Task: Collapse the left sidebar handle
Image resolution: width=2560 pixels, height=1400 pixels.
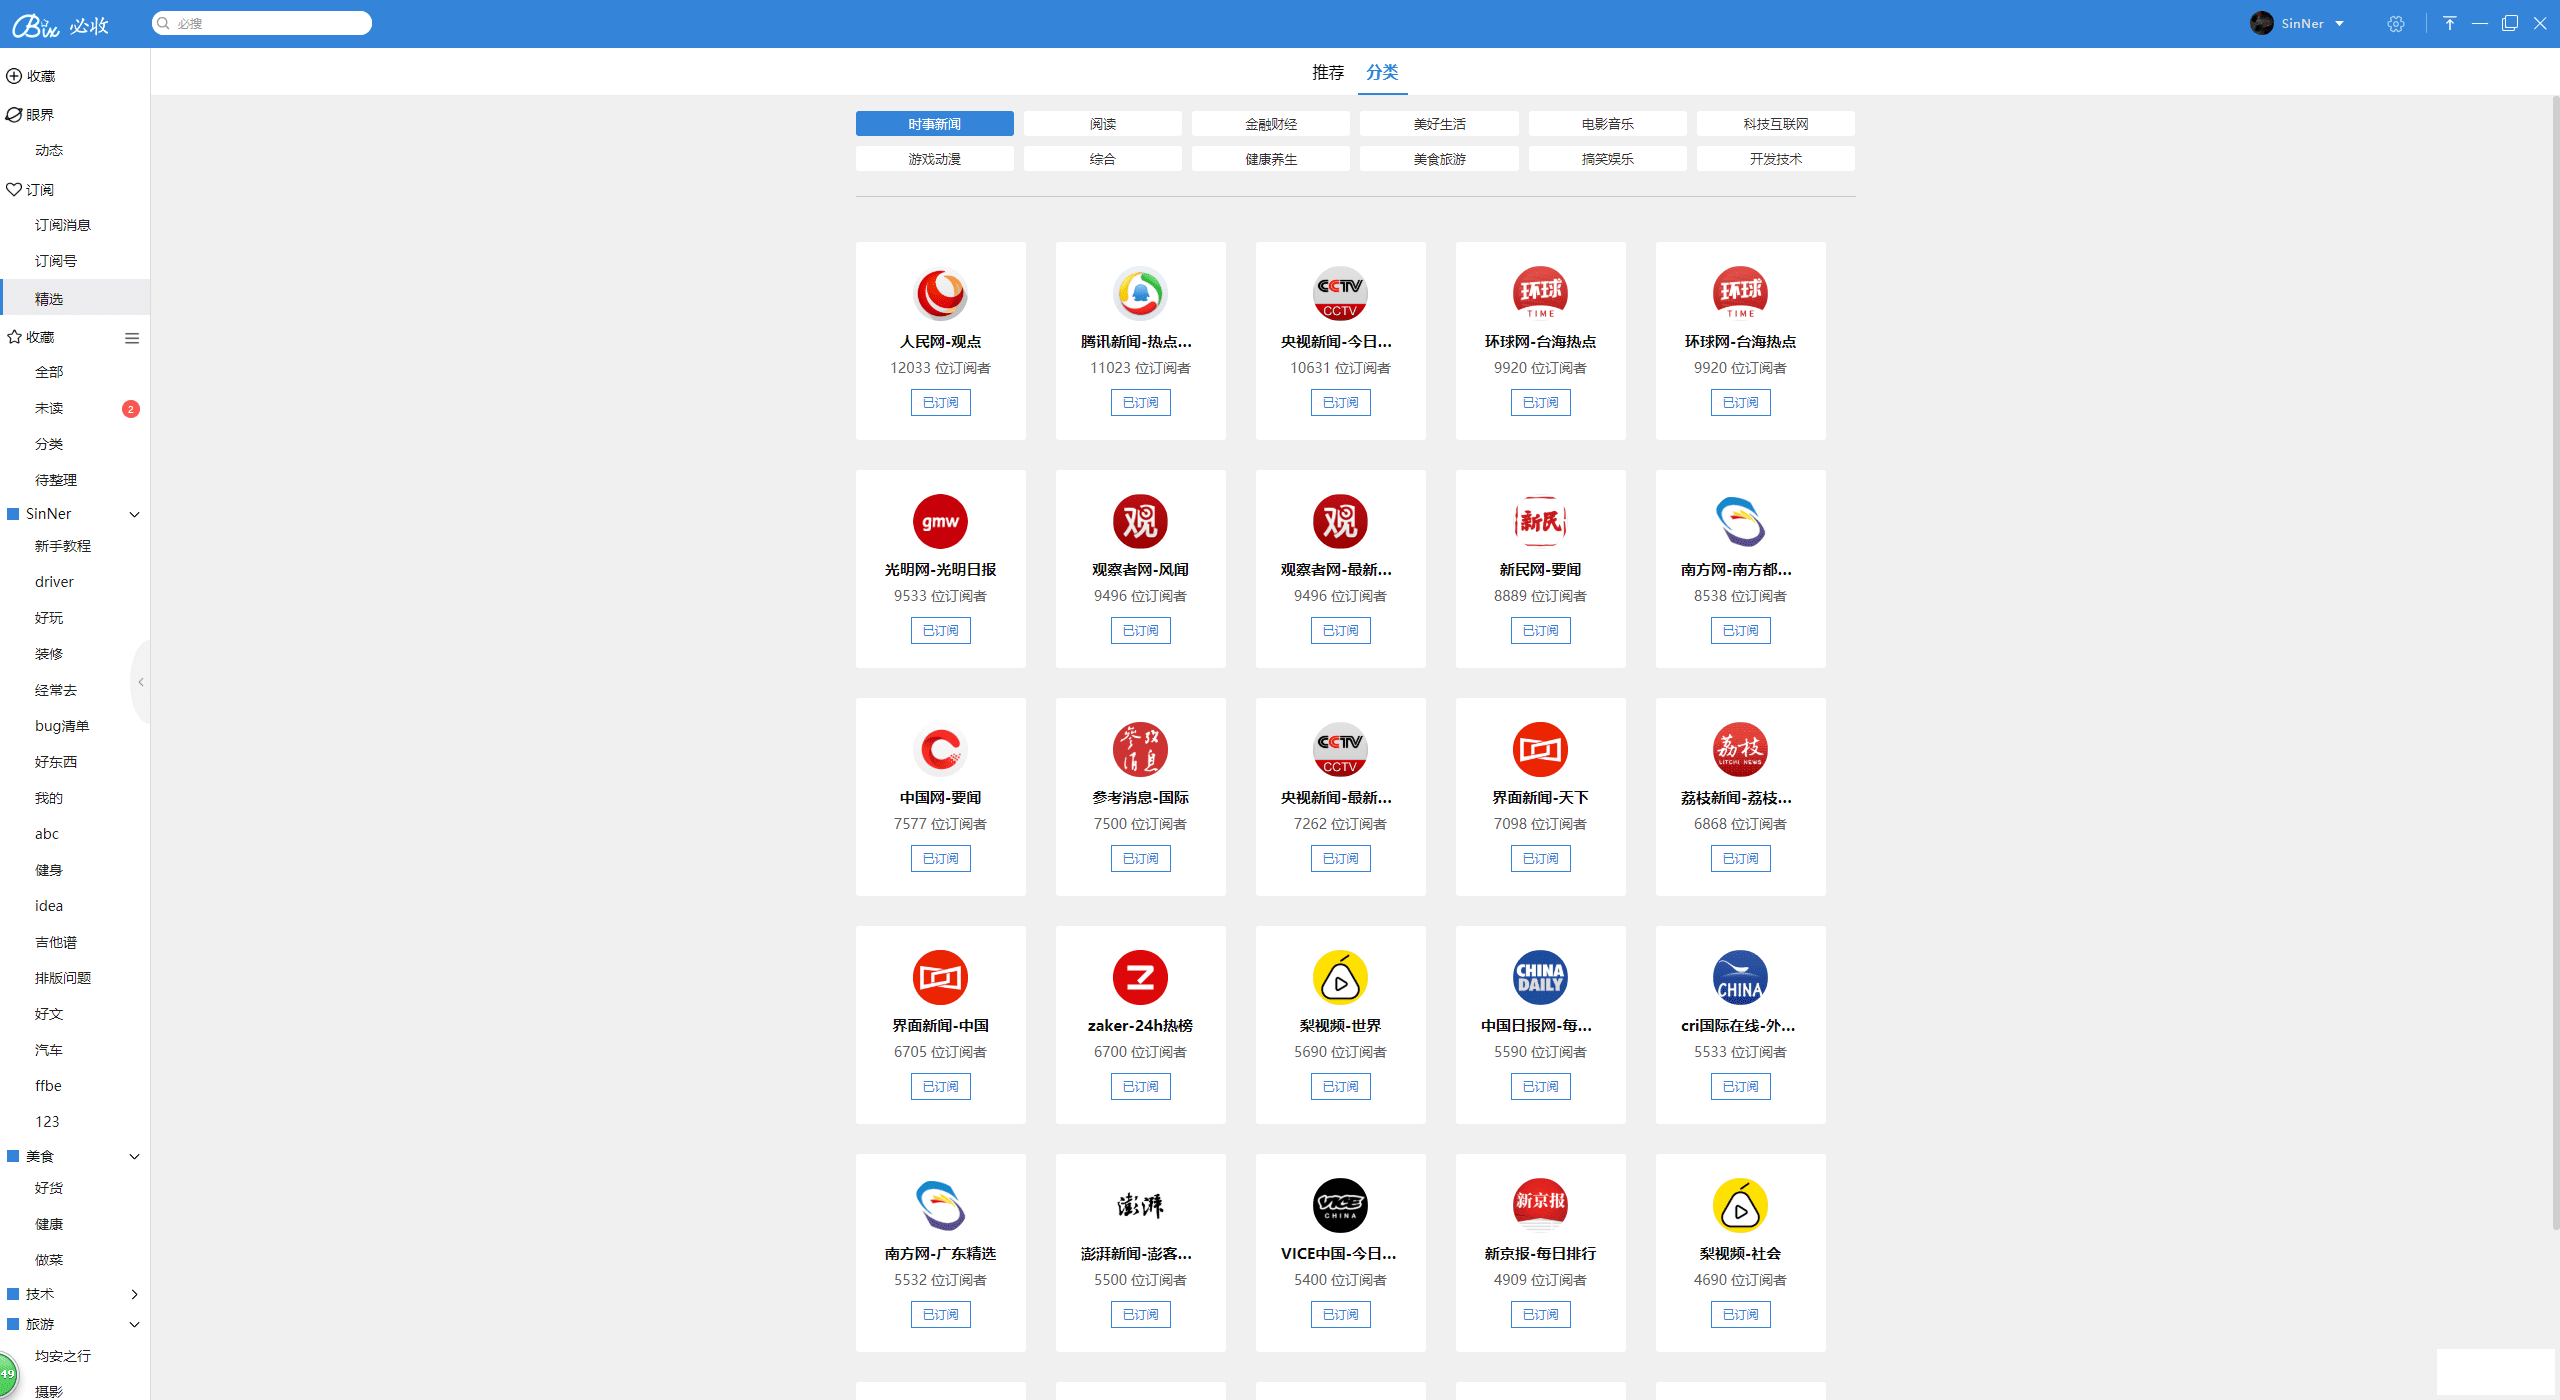Action: click(141, 682)
